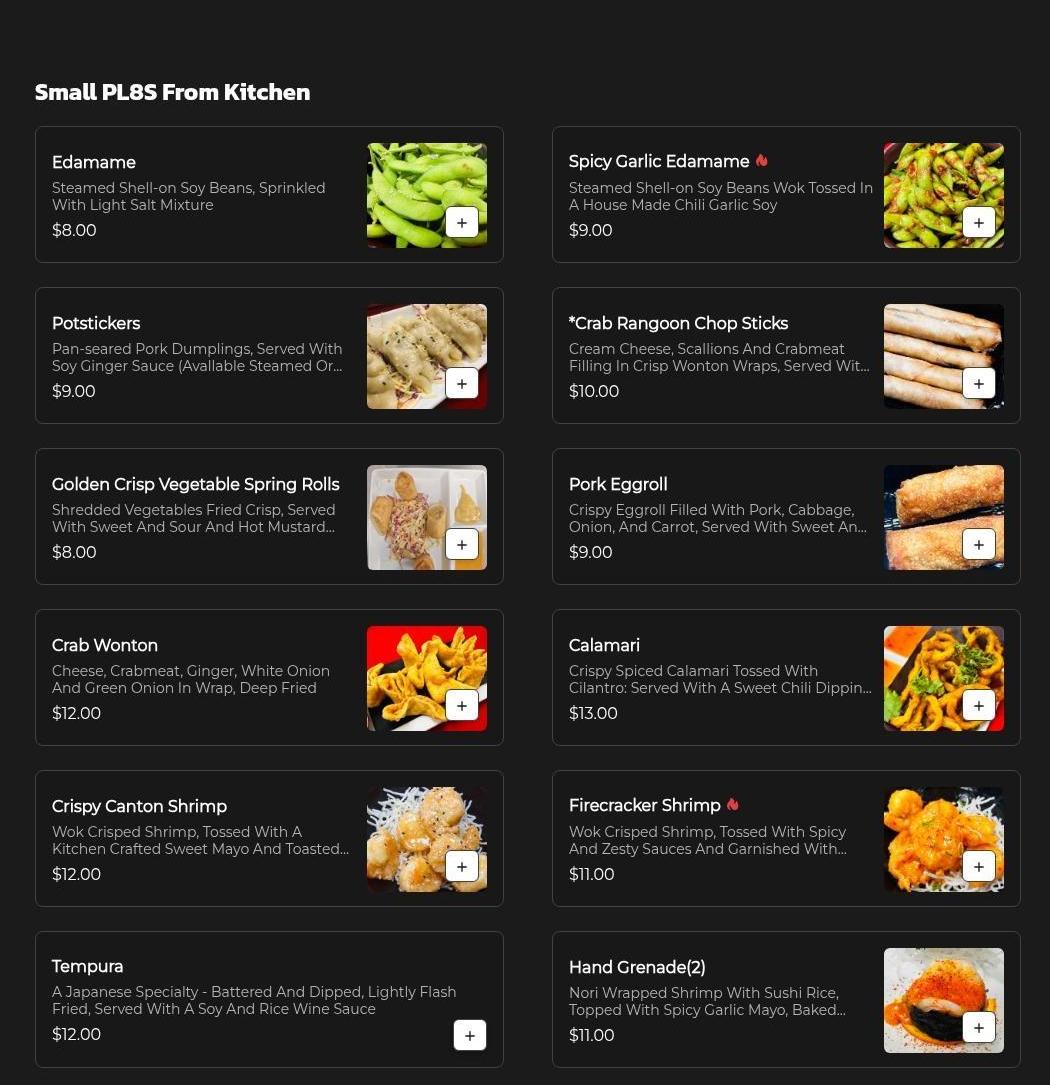Add Crispy Canton Shrimp to cart

(x=462, y=867)
